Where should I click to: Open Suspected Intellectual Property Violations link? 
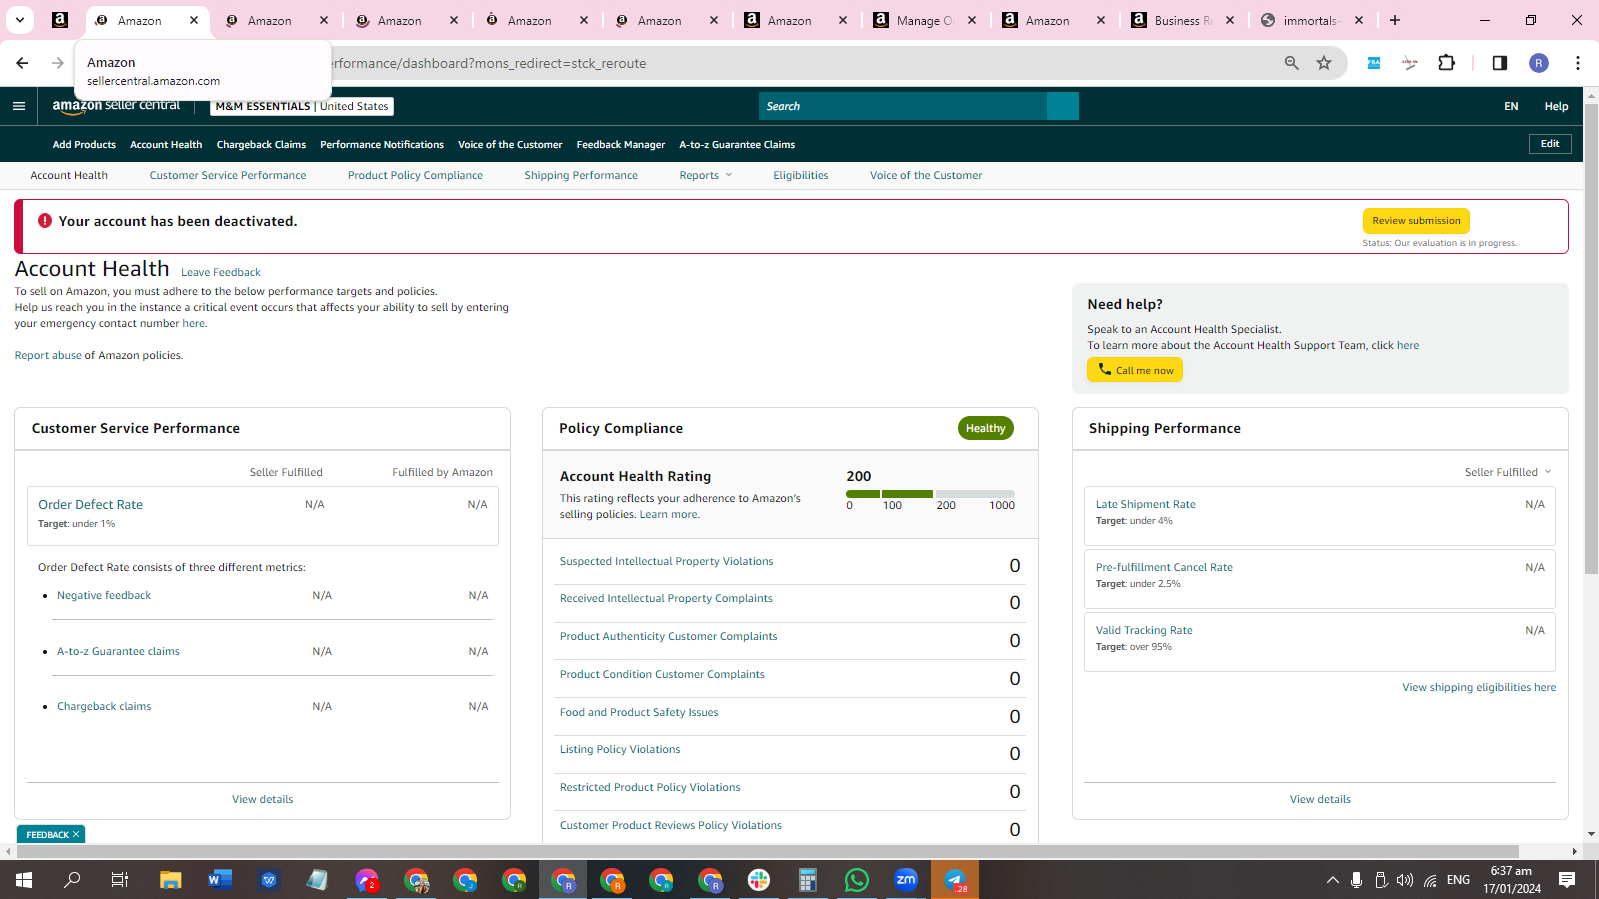tap(667, 561)
